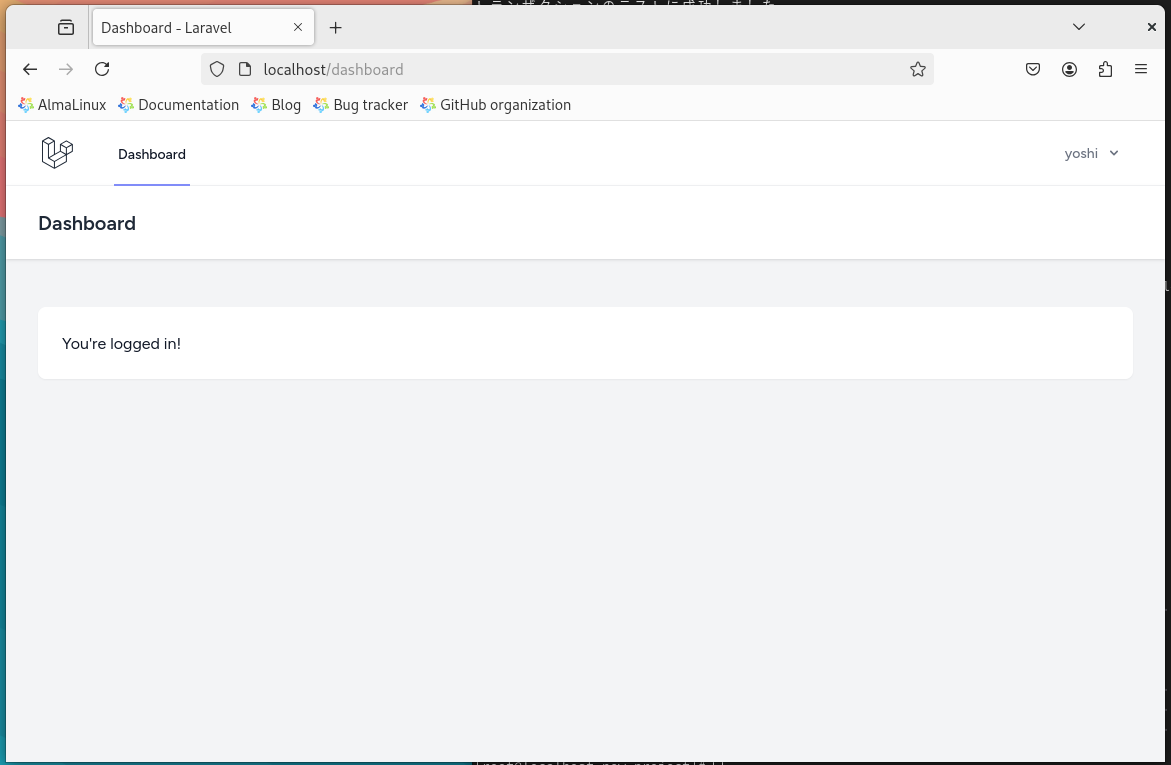Screen dimensions: 1171x765
Task: Click the Firefox account profile icon
Action: [x=1069, y=69]
